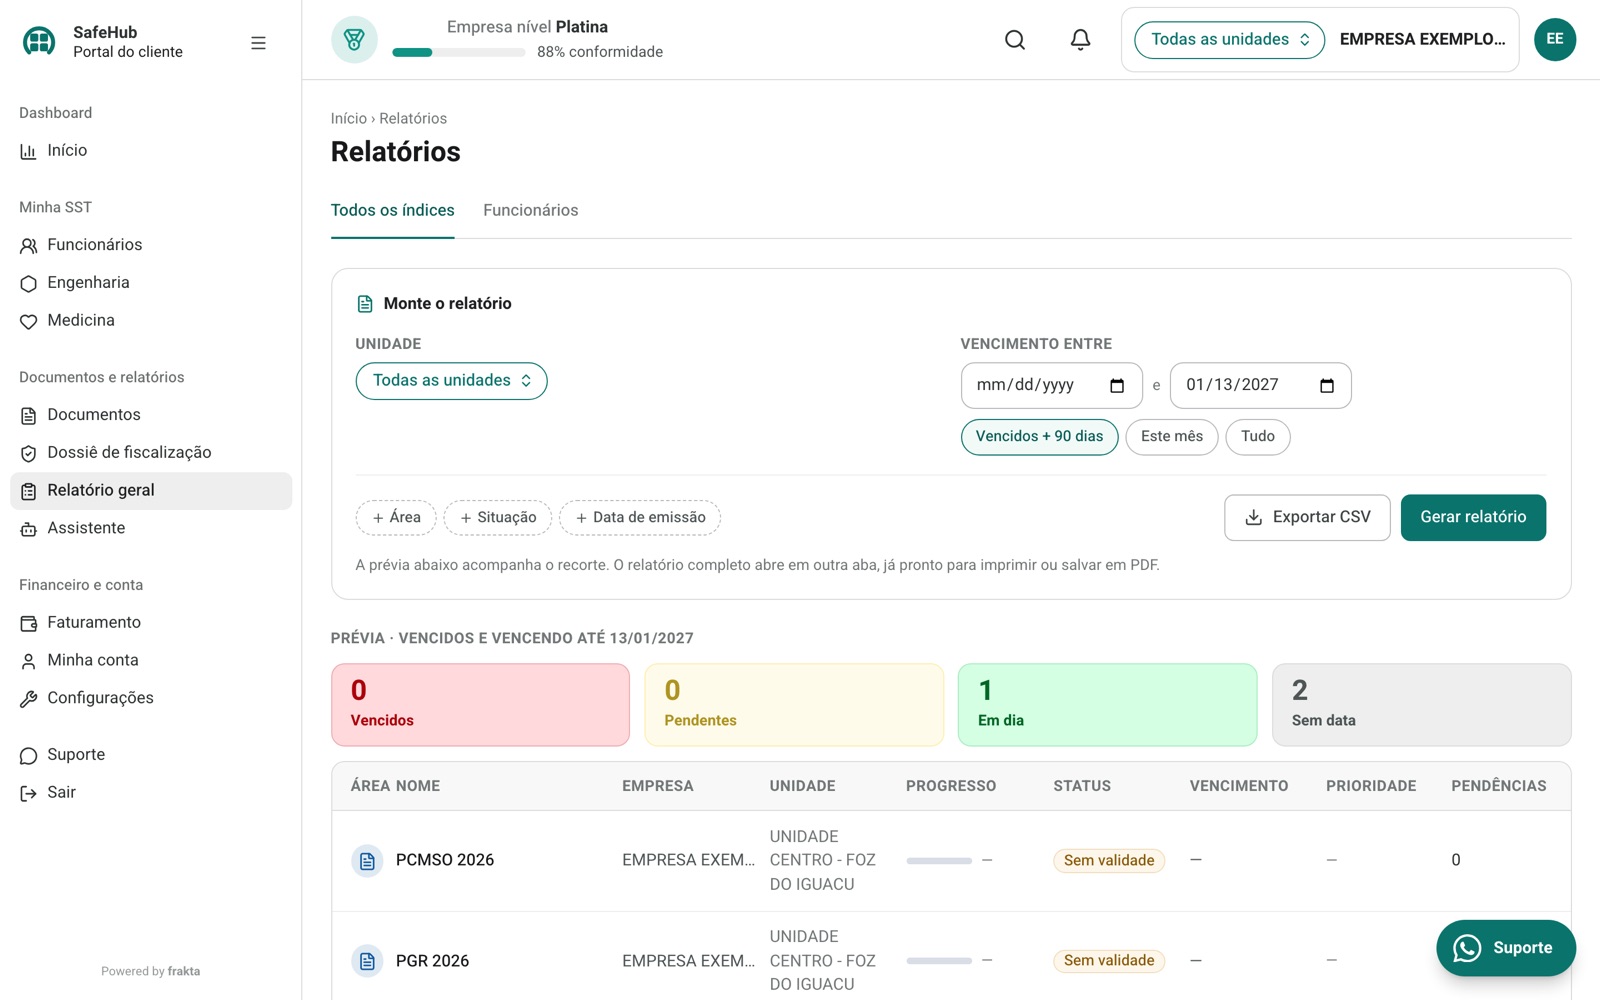
Task: Click the frakta link in footer
Action: (x=184, y=972)
